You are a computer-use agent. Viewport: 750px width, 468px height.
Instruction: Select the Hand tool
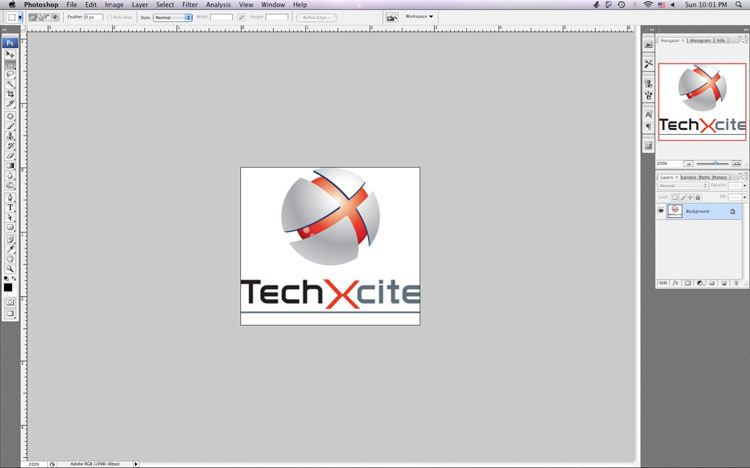point(10,259)
